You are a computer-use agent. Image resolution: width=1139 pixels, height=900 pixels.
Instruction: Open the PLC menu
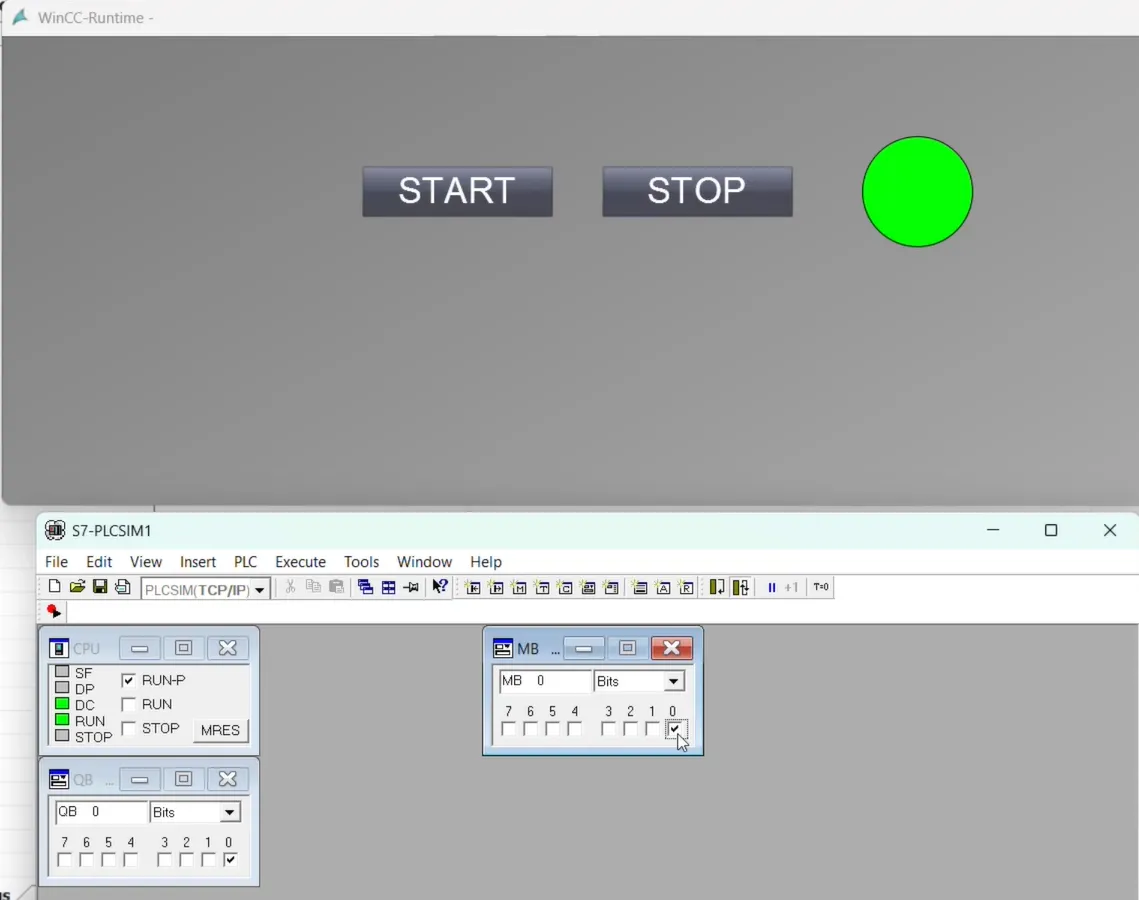[245, 561]
